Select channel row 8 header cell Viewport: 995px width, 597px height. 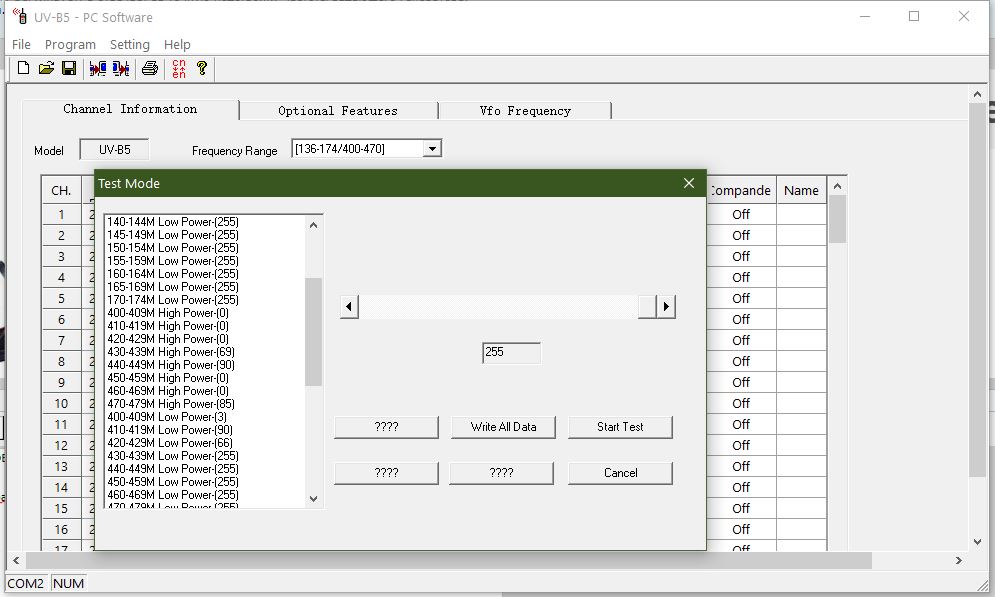[62, 362]
